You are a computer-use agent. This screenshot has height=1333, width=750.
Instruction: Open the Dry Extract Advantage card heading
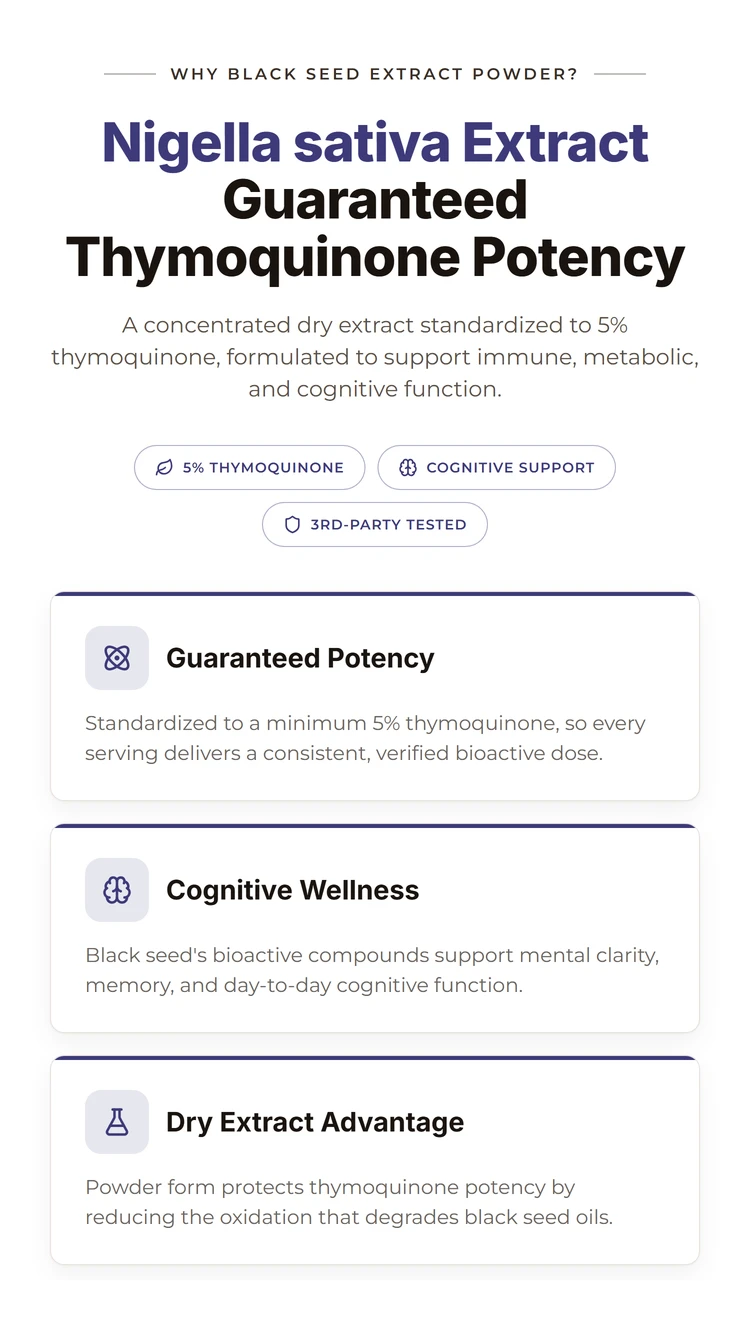pos(315,1122)
